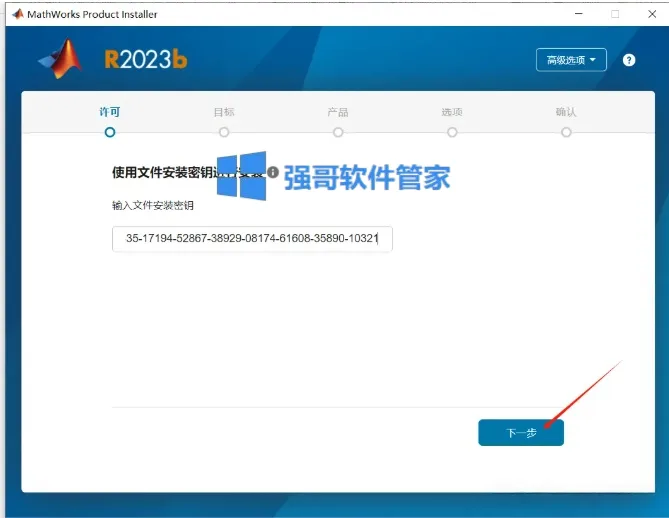The height and width of the screenshot is (518, 669).
Task: Select the 产品 step tab
Action: 338,112
